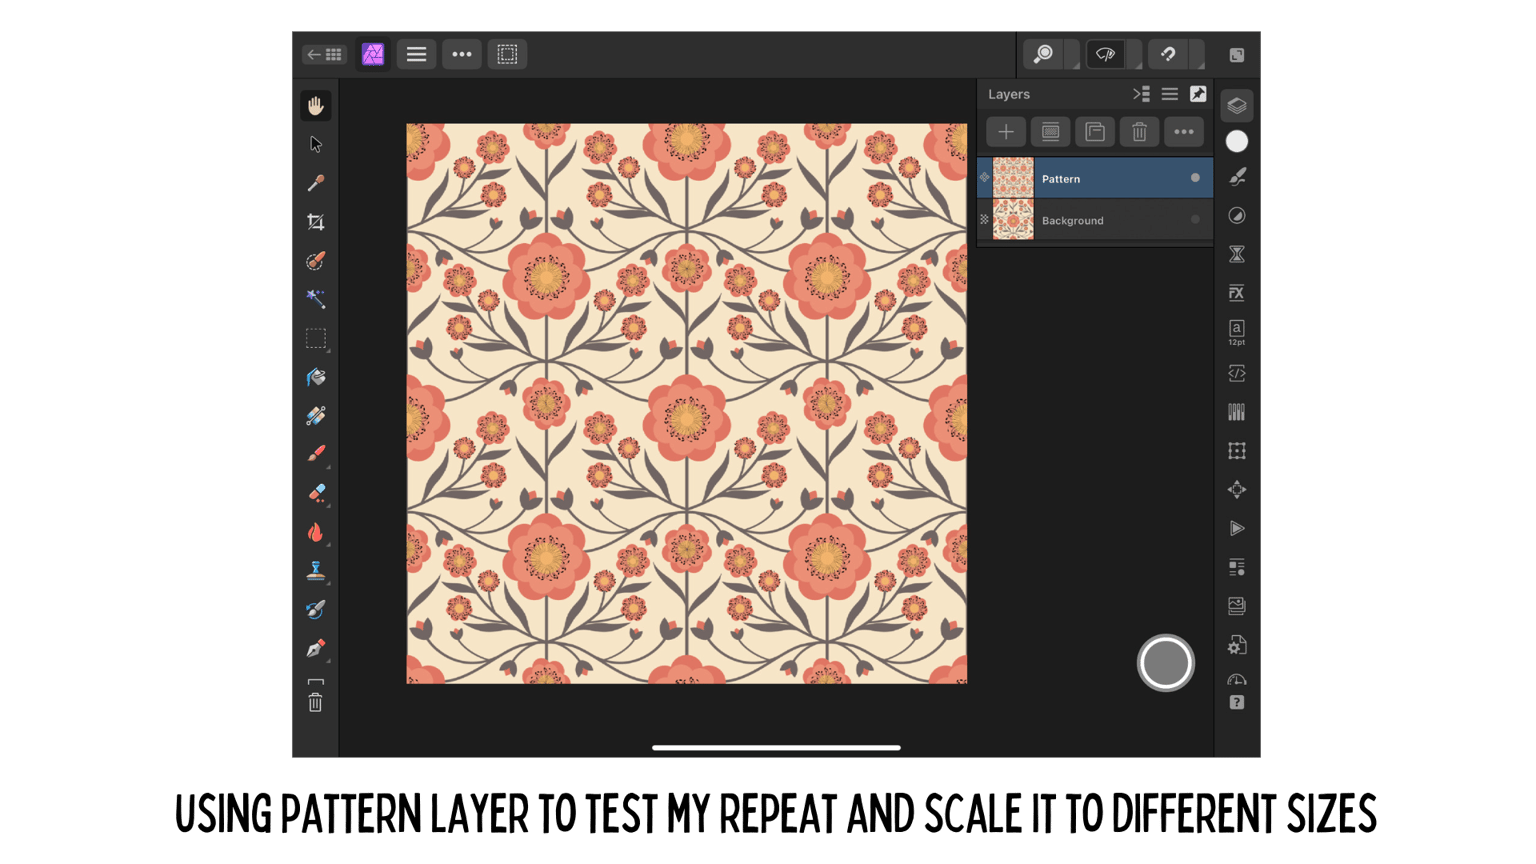Open the Photo Persona menu
The height and width of the screenshot is (864, 1536).
pos(373,54)
